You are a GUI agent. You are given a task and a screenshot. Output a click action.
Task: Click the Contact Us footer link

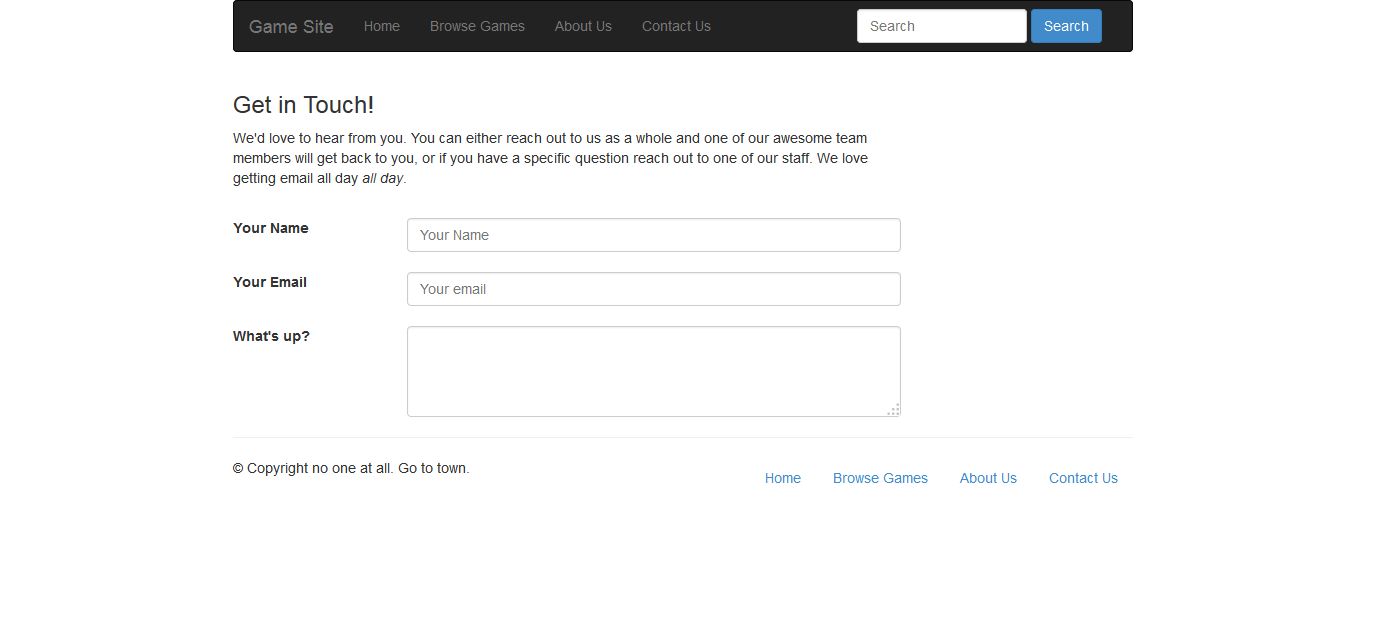pyautogui.click(x=1083, y=478)
